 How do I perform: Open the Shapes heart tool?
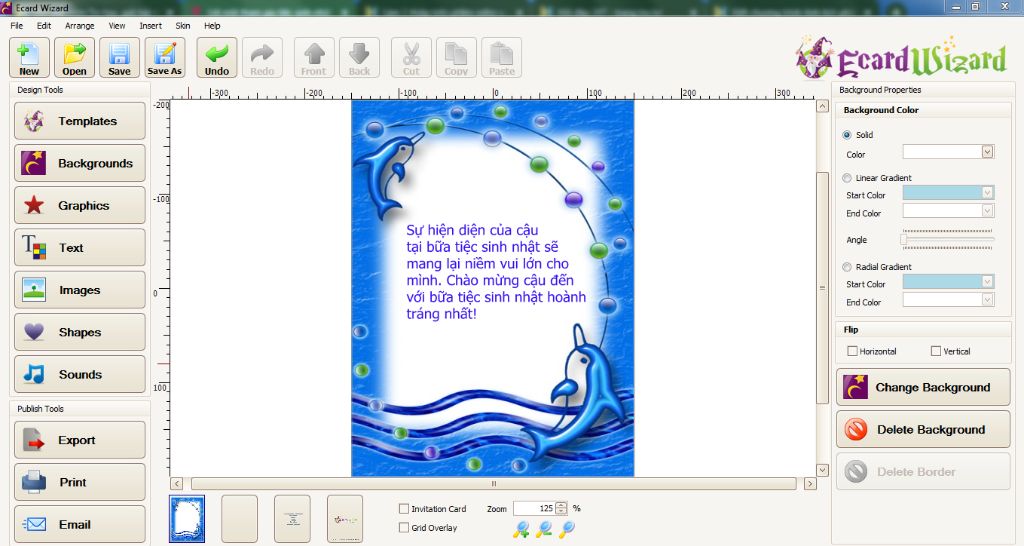(x=80, y=332)
